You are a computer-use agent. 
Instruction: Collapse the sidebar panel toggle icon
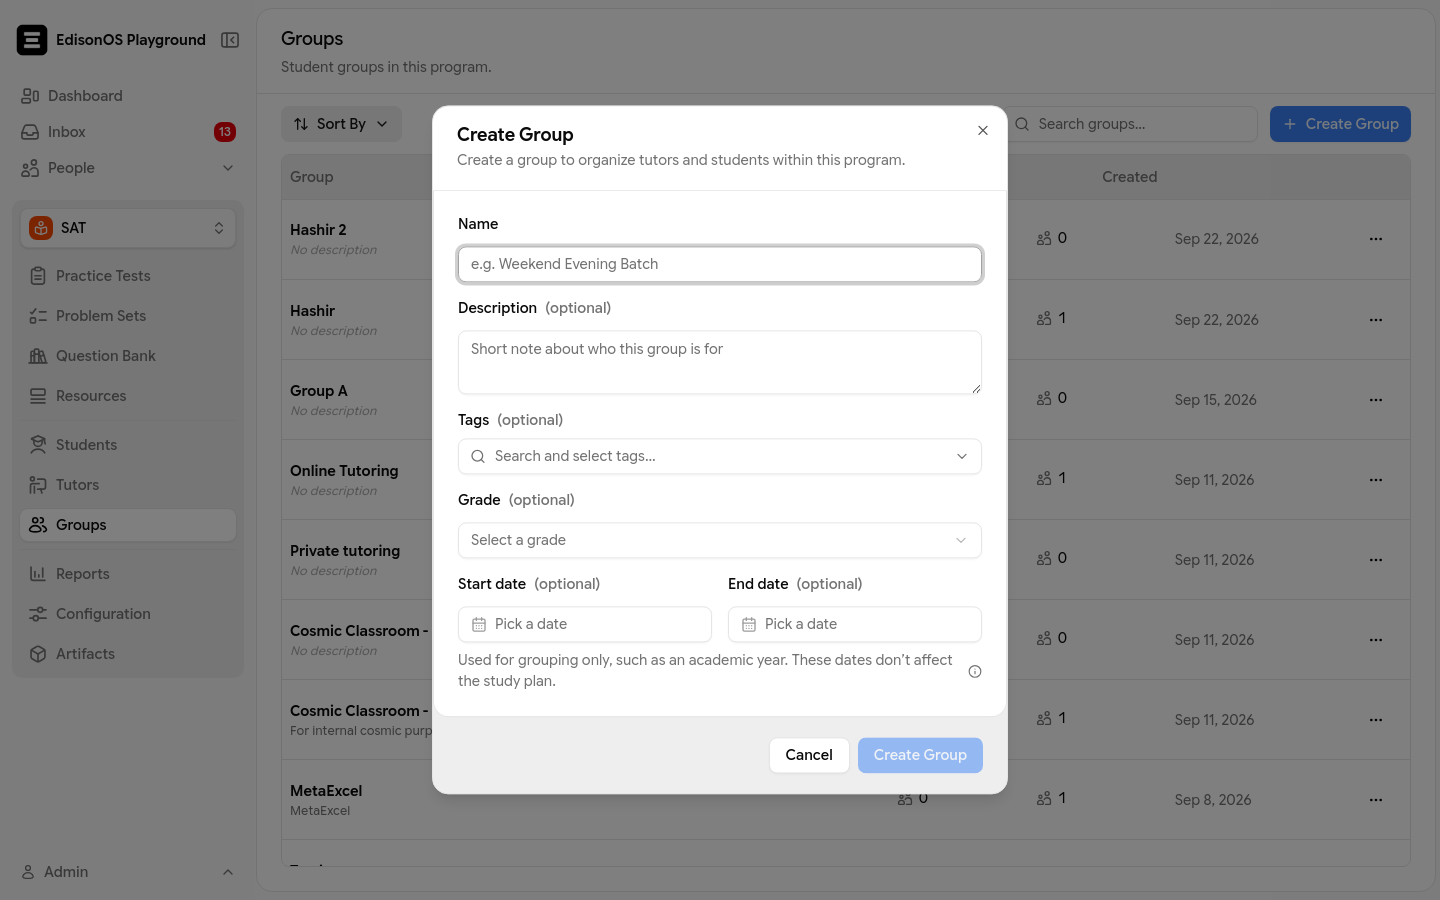(230, 40)
